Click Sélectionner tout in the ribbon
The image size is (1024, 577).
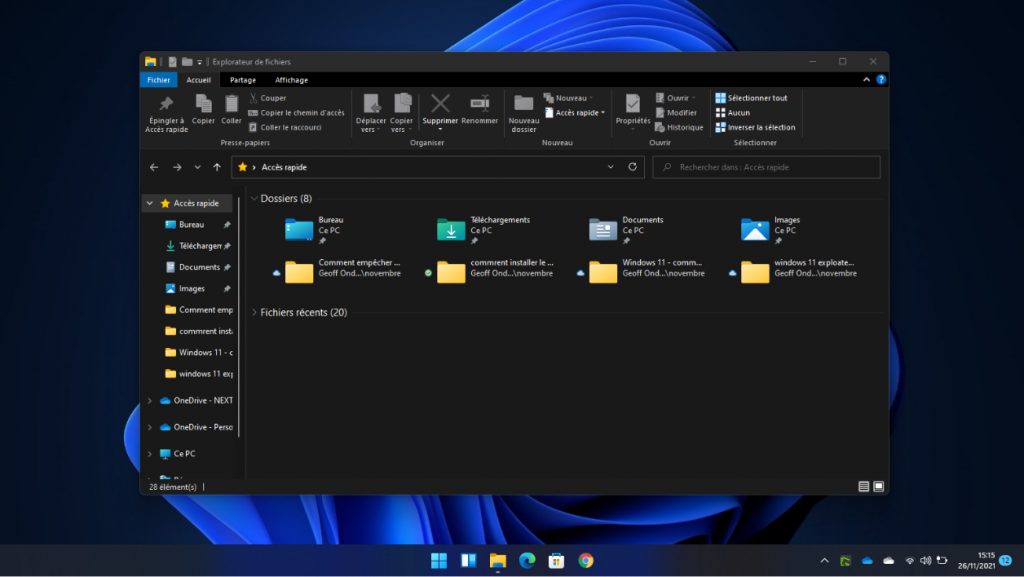pos(756,98)
